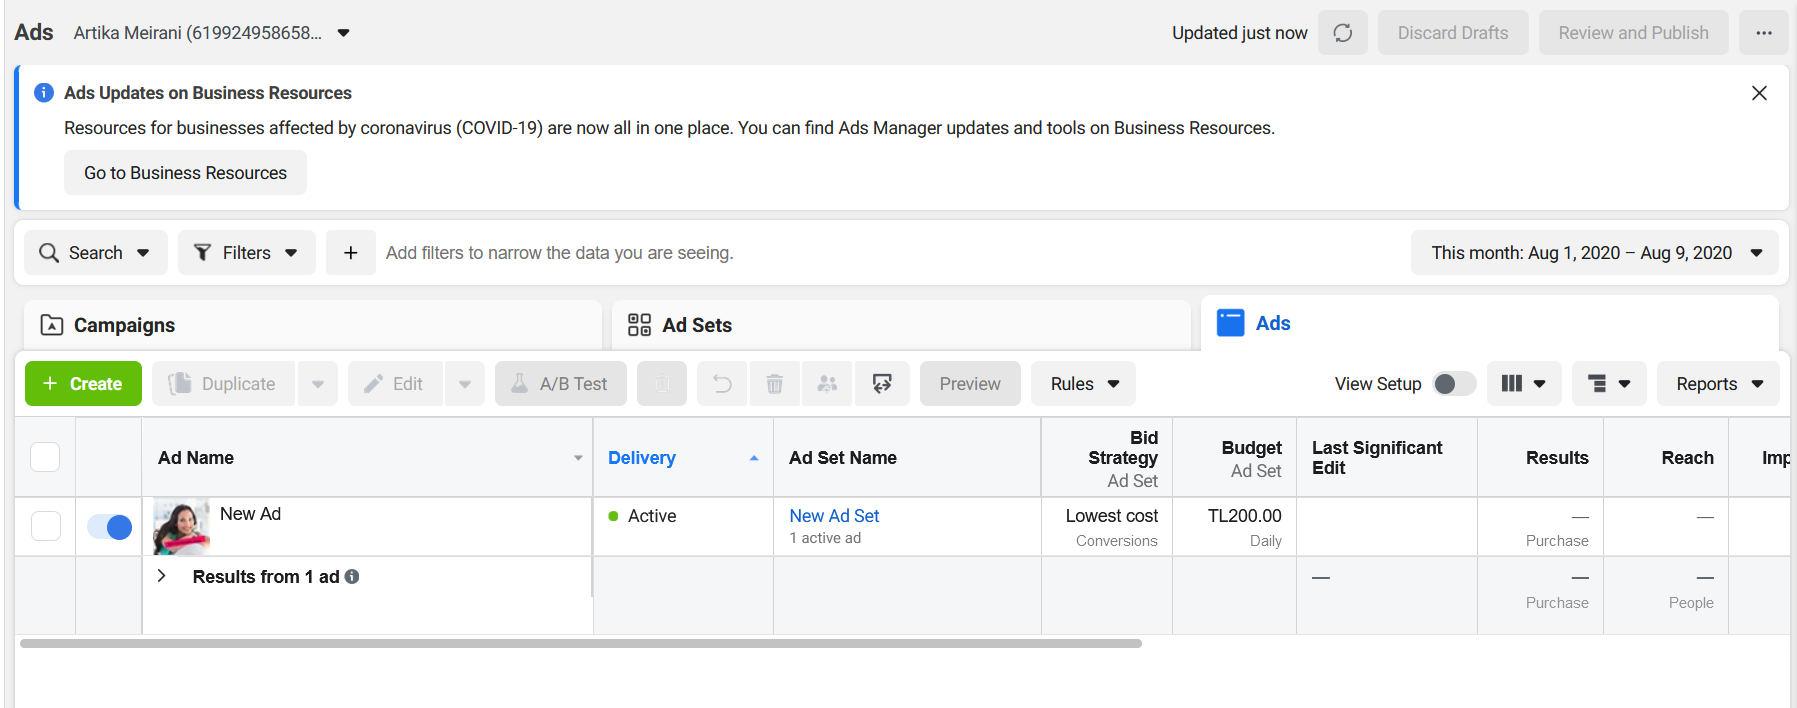Viewport: 1797px width, 708px height.
Task: Click the export share icon in toolbar
Action: [882, 384]
